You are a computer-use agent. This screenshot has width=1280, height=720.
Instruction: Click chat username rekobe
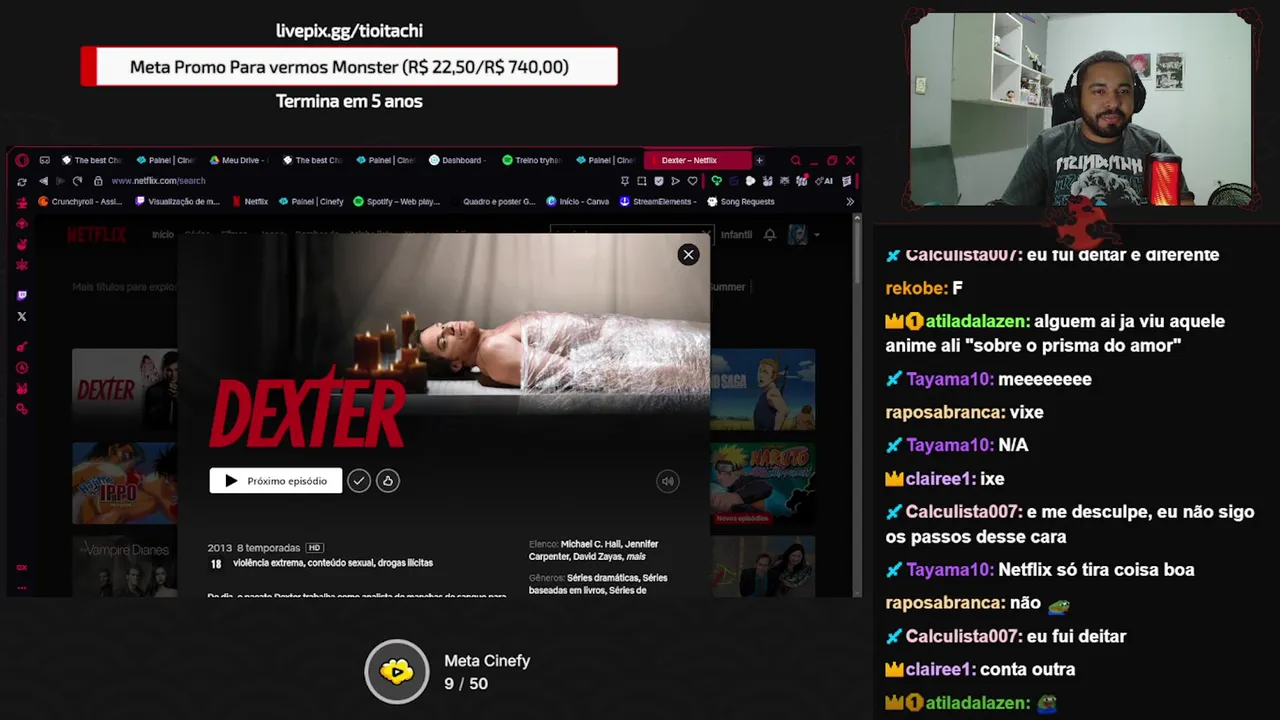pyautogui.click(x=914, y=288)
